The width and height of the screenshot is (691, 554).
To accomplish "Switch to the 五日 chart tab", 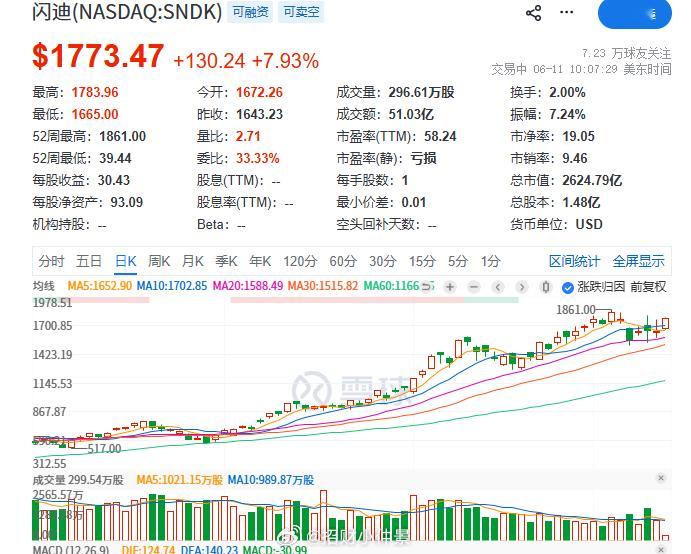I will click(x=89, y=261).
